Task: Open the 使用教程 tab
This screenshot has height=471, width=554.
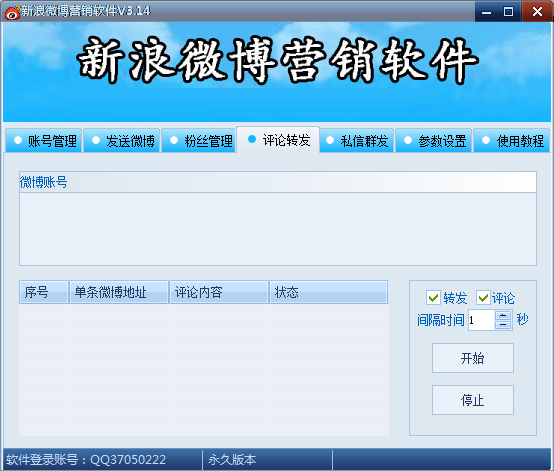Action: pyautogui.click(x=512, y=141)
